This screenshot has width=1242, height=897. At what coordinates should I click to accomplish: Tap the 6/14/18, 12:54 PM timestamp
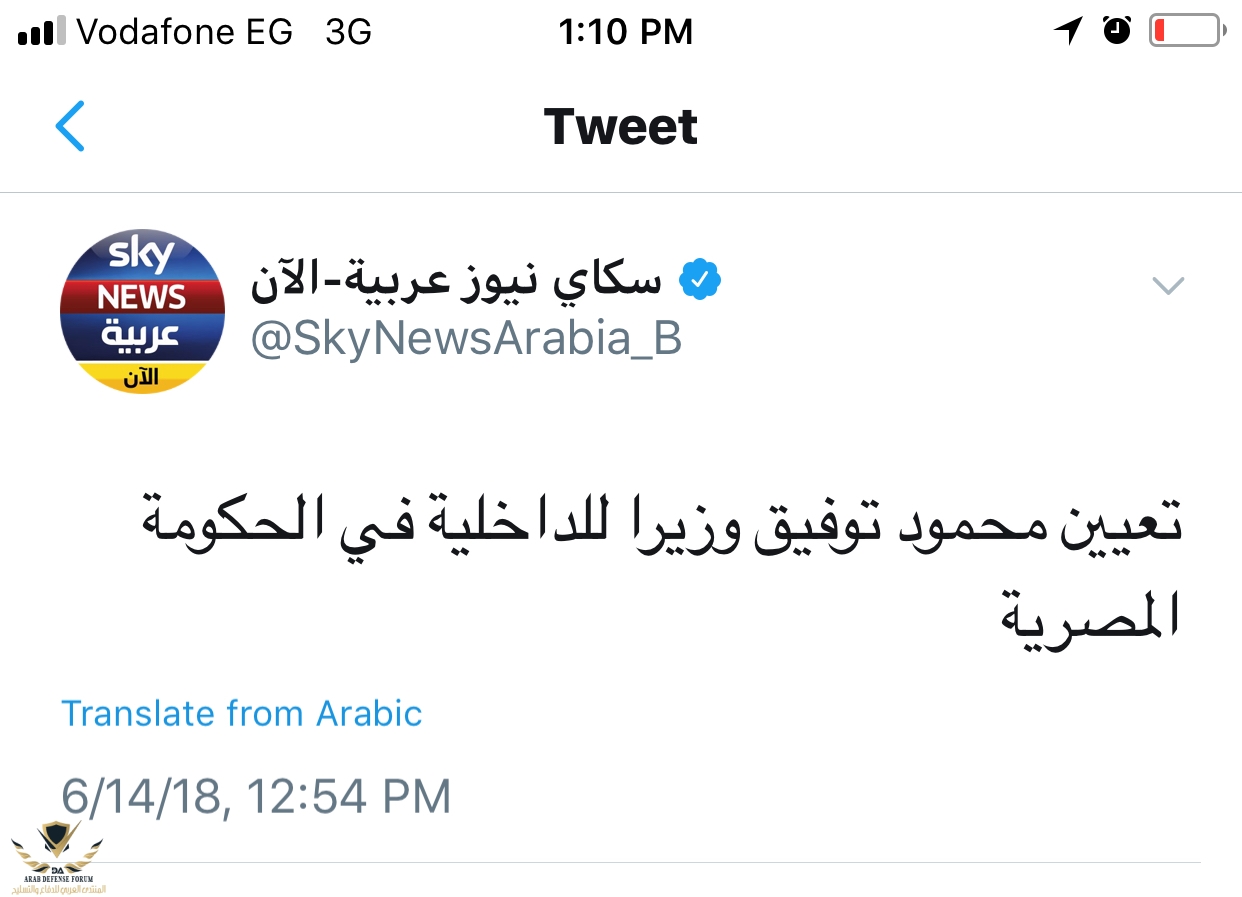point(257,797)
